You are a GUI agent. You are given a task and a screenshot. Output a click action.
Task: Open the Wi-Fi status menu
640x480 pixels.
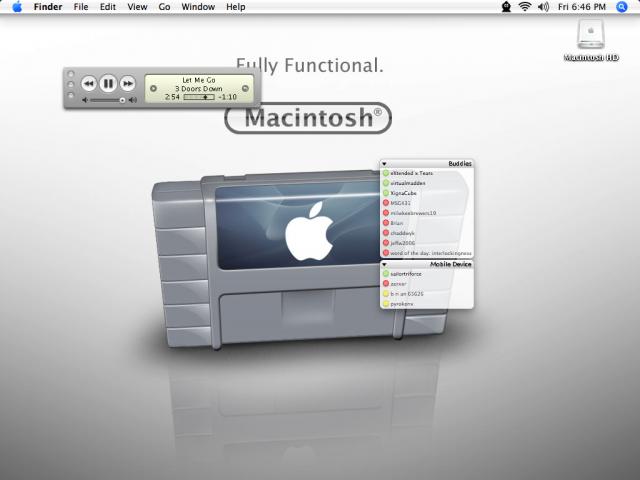[524, 7]
